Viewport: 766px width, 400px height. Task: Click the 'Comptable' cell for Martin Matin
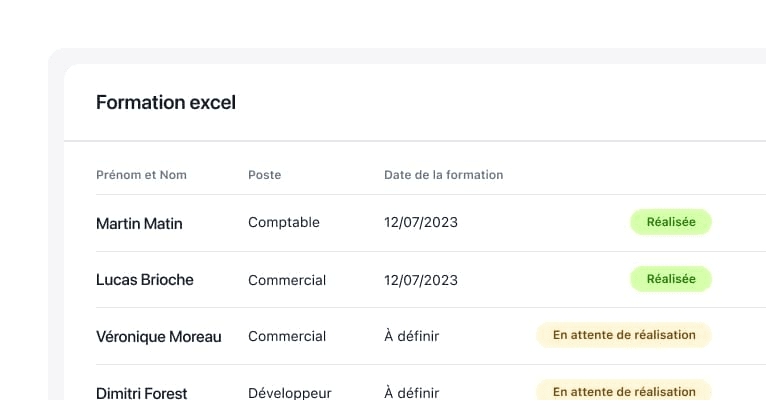283,222
